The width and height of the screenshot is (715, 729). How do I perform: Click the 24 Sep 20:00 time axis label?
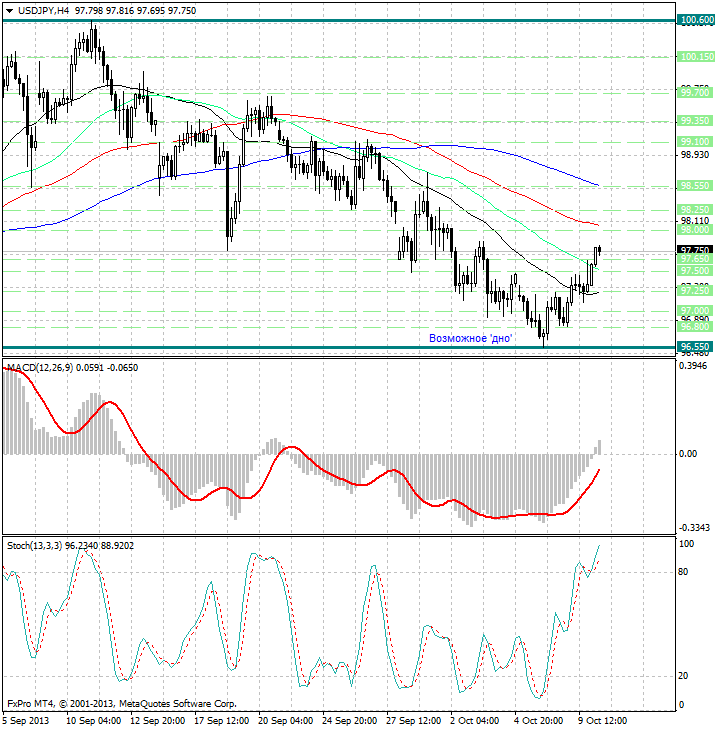(x=350, y=721)
